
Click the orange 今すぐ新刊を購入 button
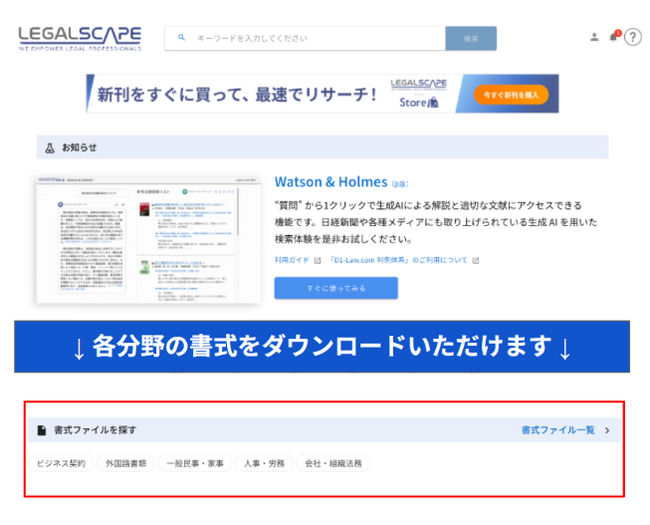point(511,95)
